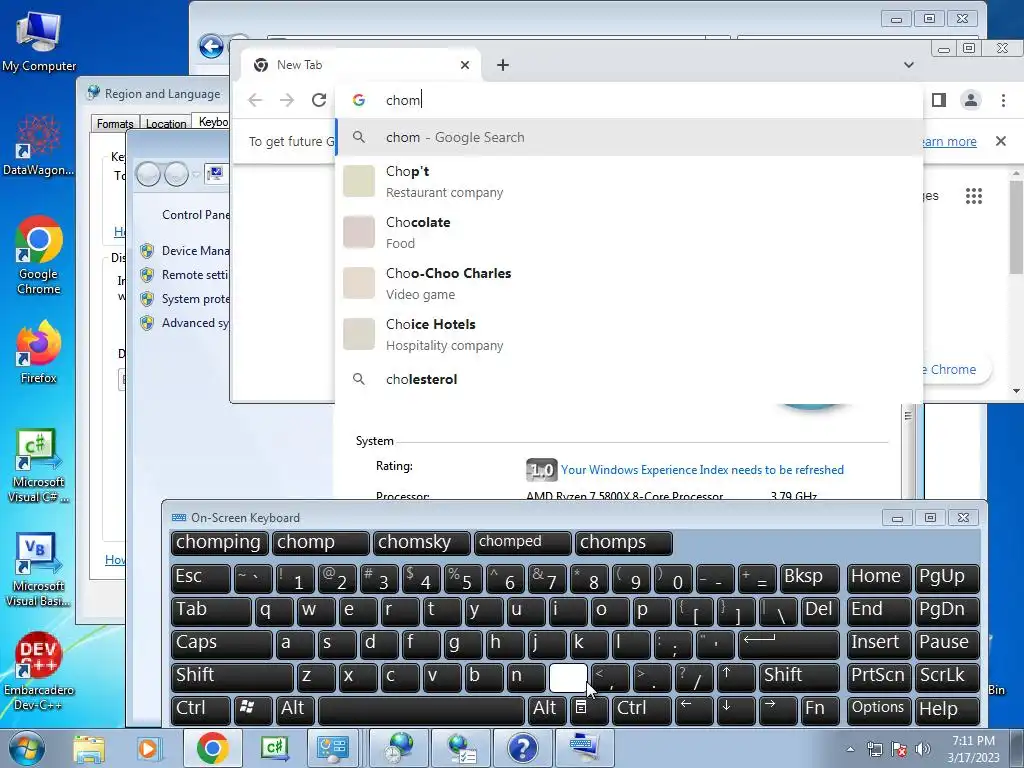Open Microsoft Visual C# desktop shortcut
Image resolution: width=1024 pixels, height=768 pixels.
tap(39, 466)
